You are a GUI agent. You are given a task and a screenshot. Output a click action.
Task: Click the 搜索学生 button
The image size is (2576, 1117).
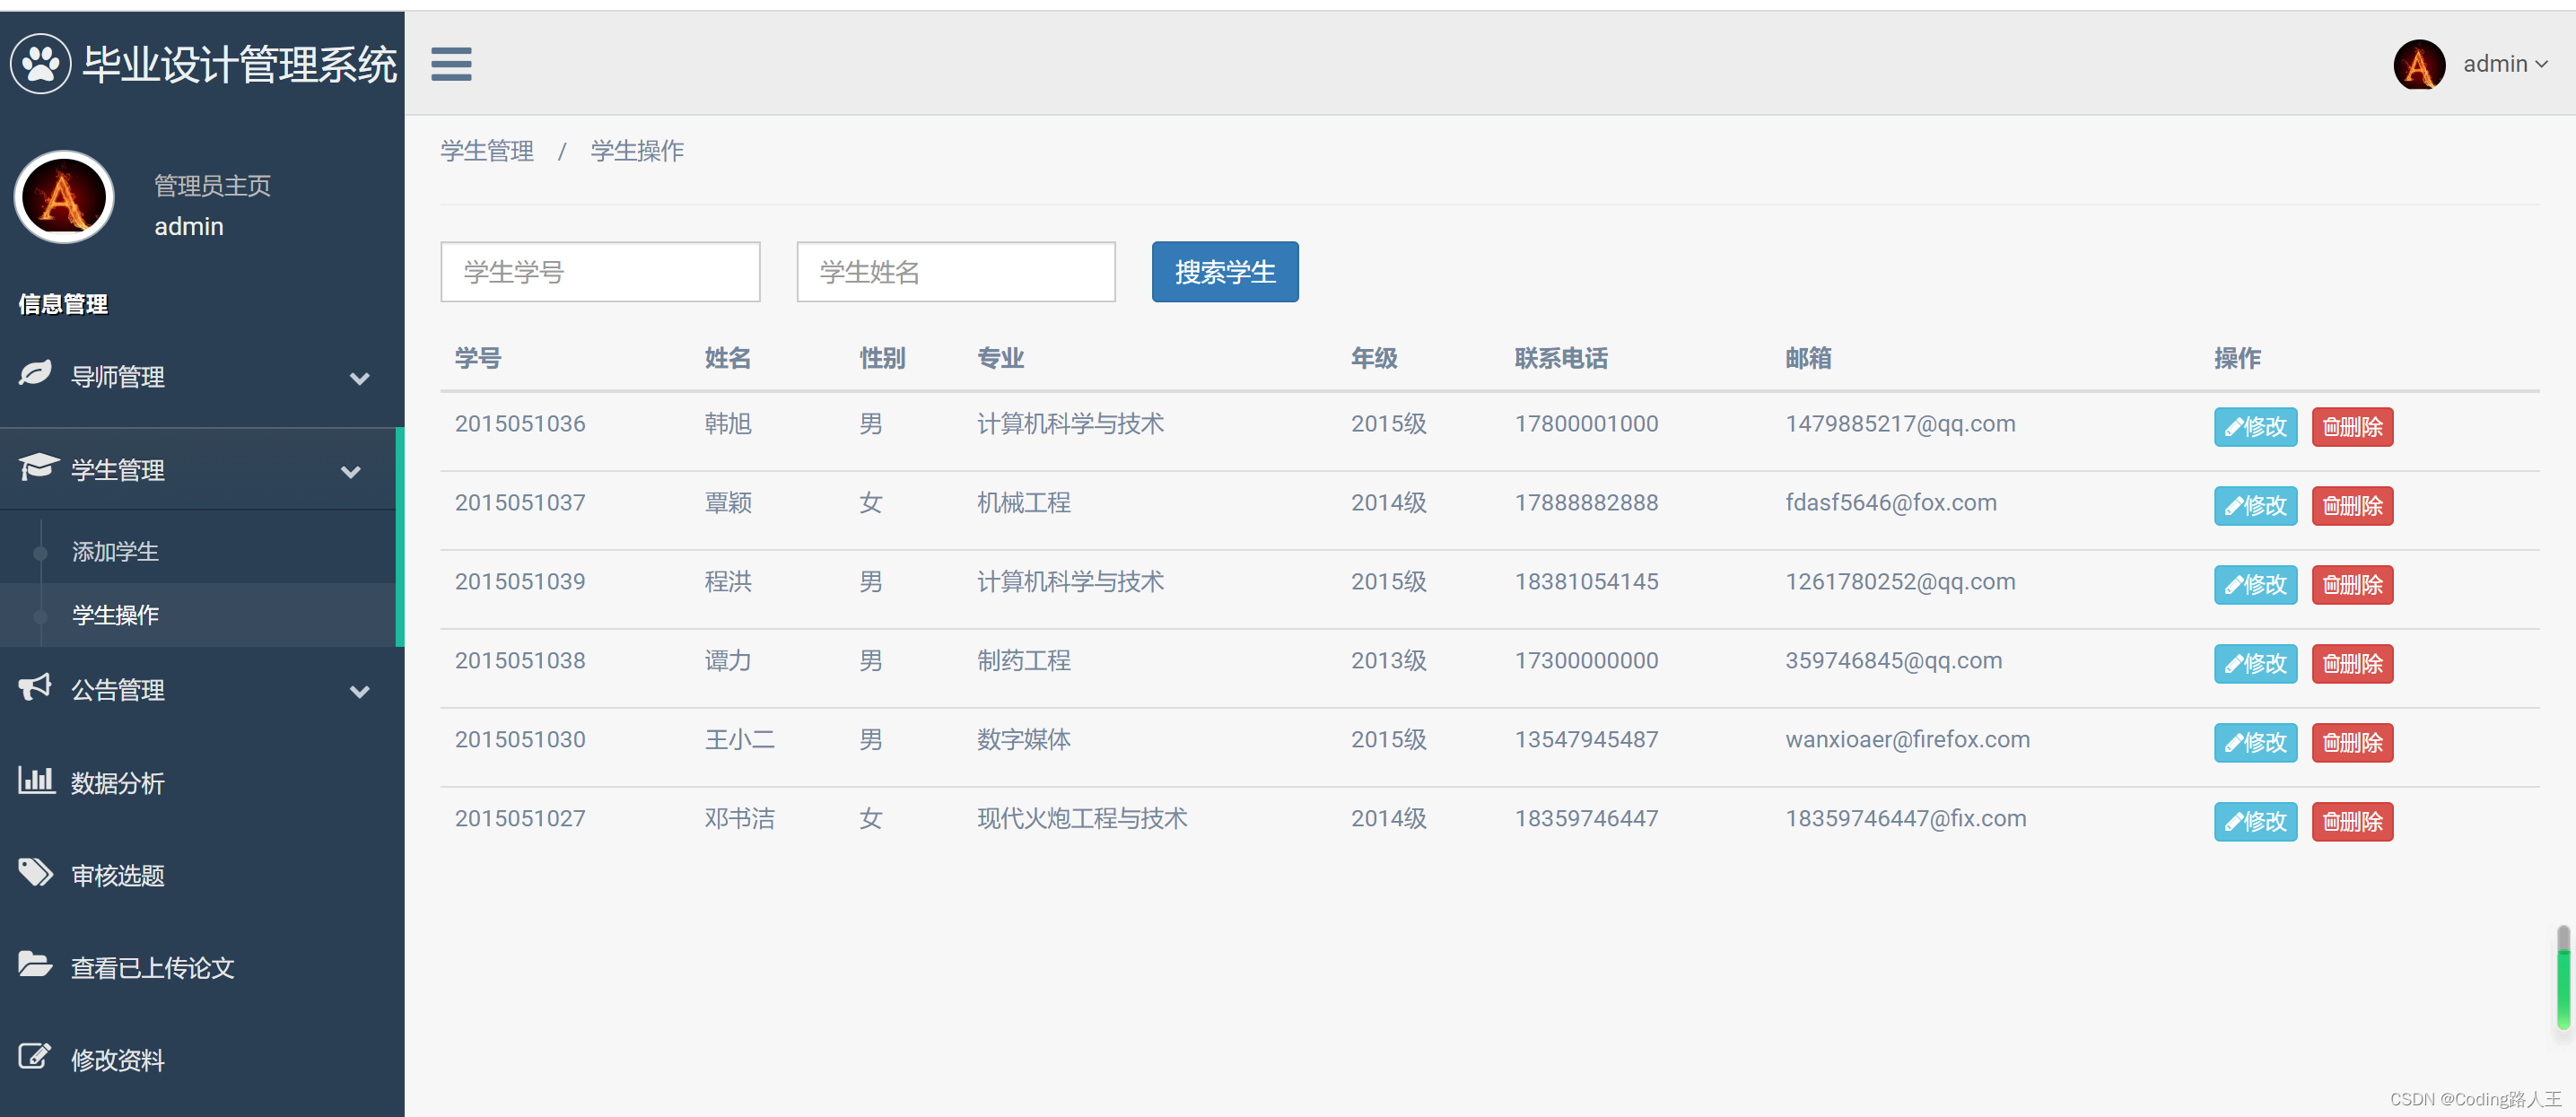click(x=1225, y=272)
